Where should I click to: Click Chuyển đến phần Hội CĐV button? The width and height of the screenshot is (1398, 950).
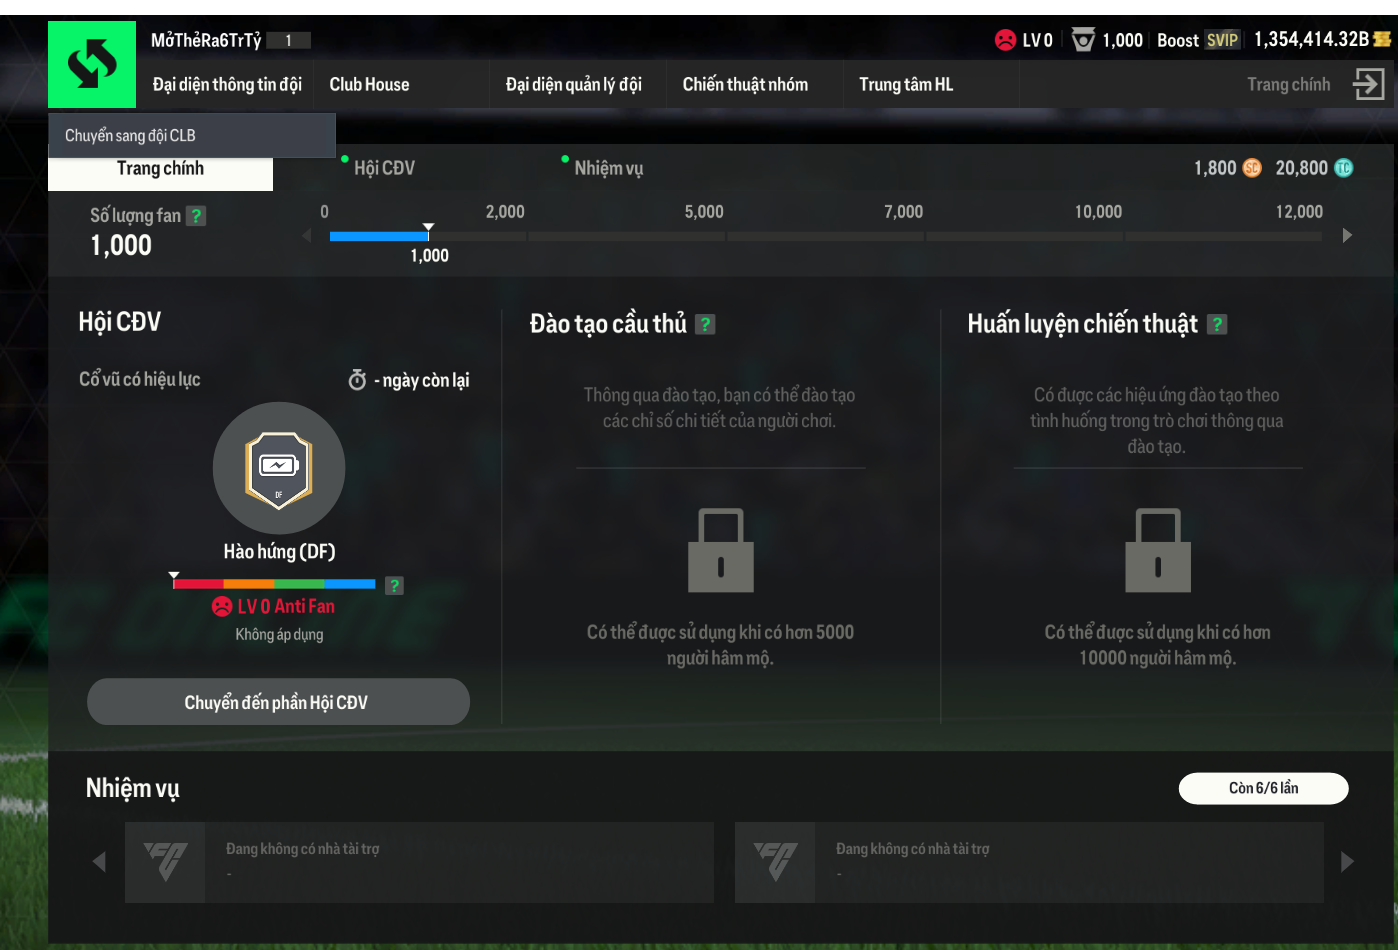click(278, 702)
